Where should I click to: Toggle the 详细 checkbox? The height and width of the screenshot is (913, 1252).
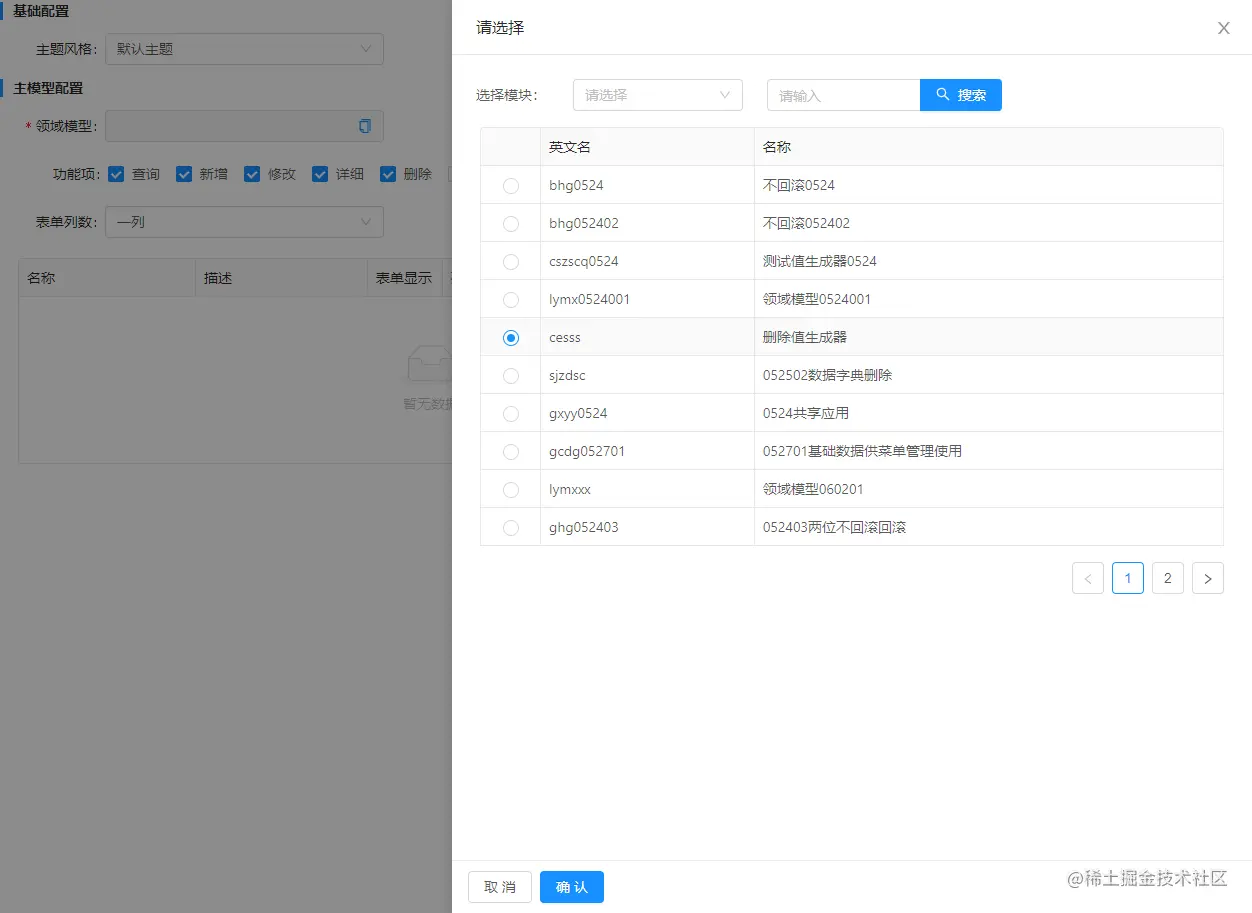click(x=320, y=174)
